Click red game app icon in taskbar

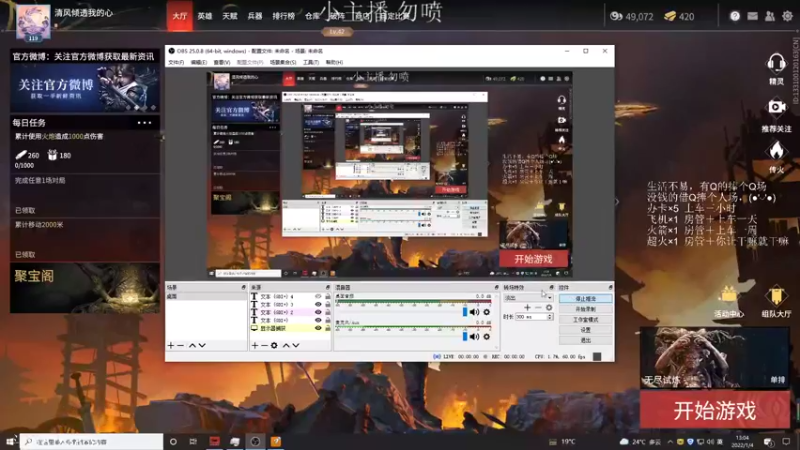tap(214, 442)
